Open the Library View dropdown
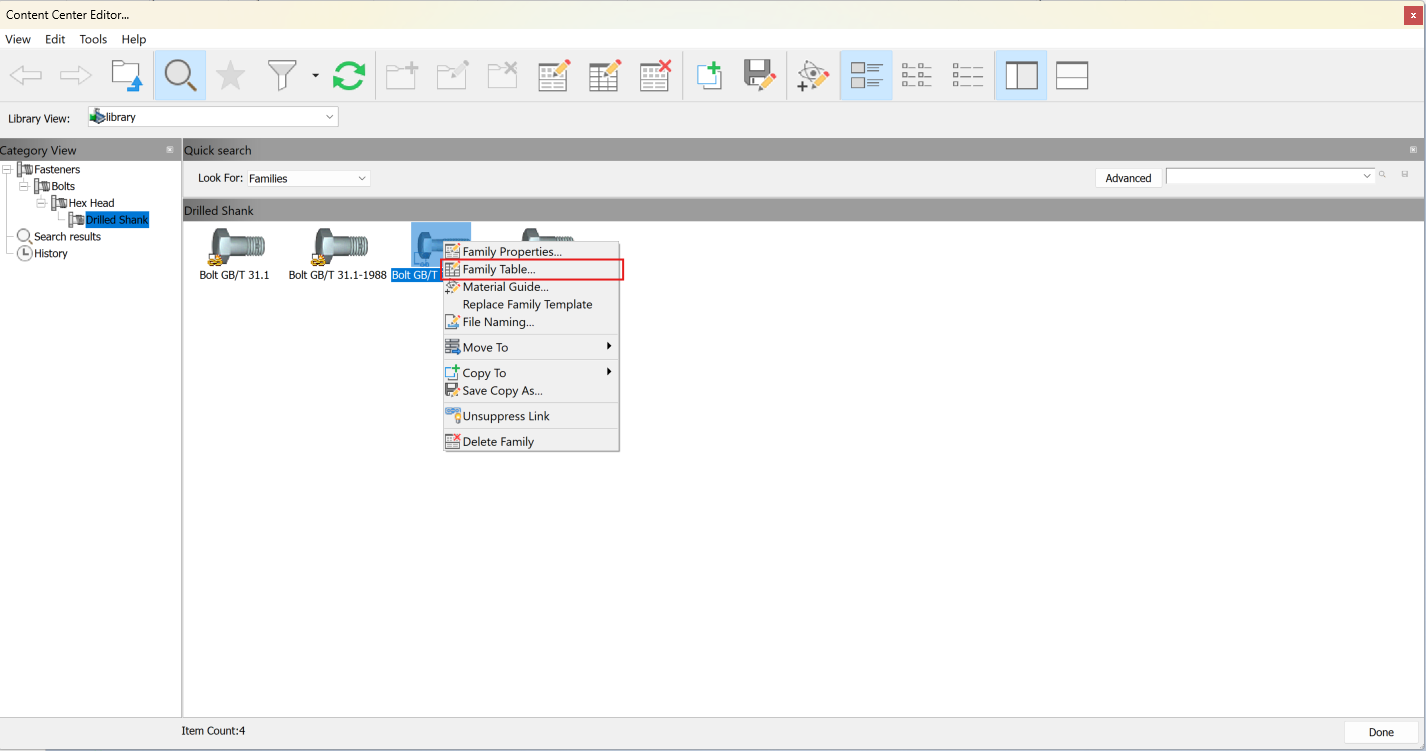Viewport: 1426px width, 751px height. (329, 116)
